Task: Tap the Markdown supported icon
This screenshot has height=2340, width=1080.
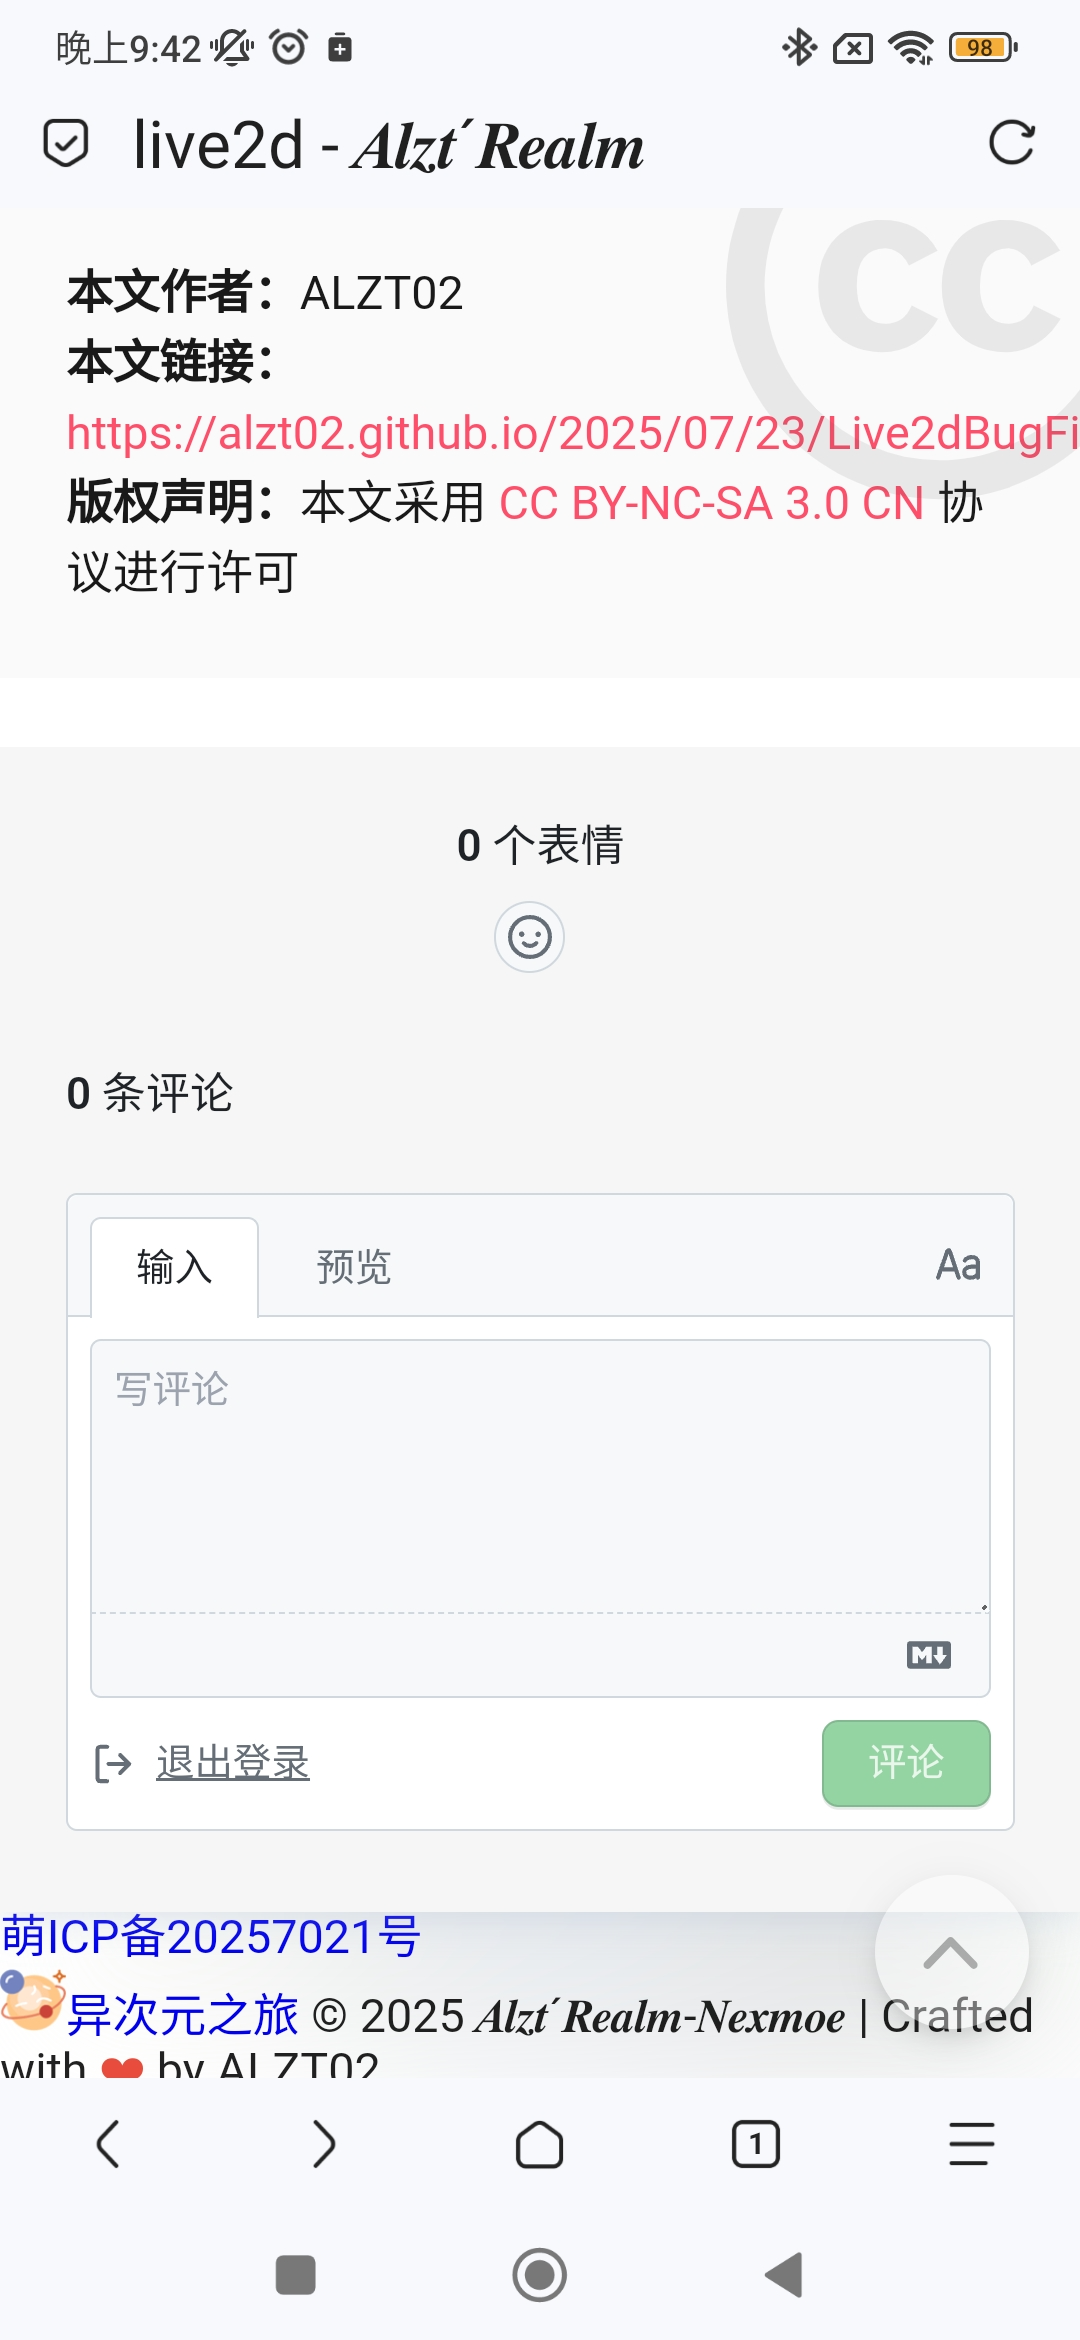Action: (x=929, y=1655)
